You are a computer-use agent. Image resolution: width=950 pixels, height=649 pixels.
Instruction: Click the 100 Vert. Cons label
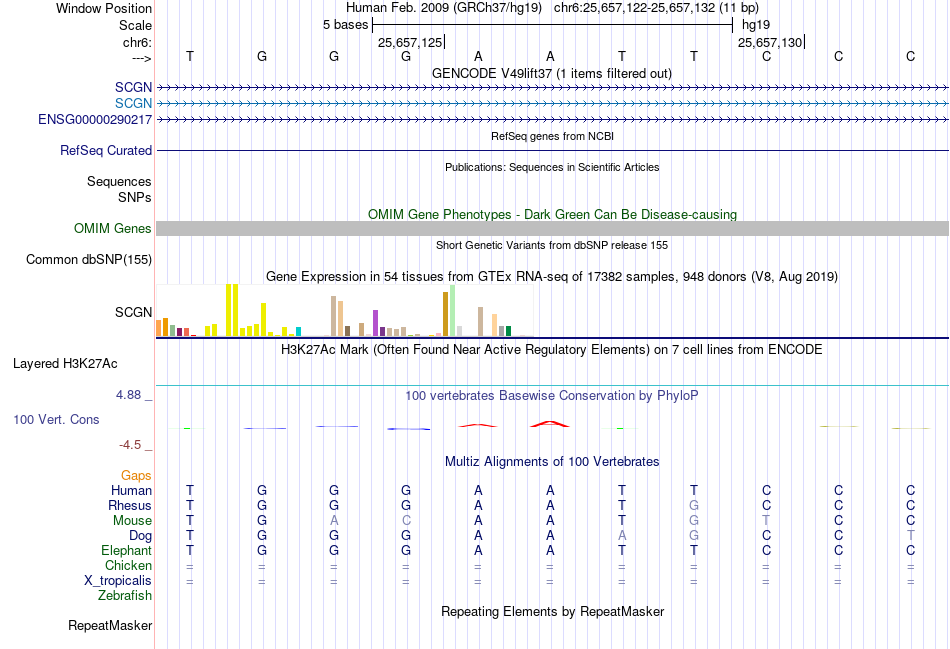tap(56, 419)
